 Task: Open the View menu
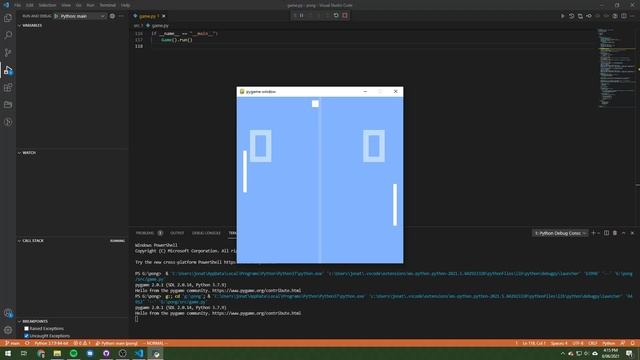66,5
